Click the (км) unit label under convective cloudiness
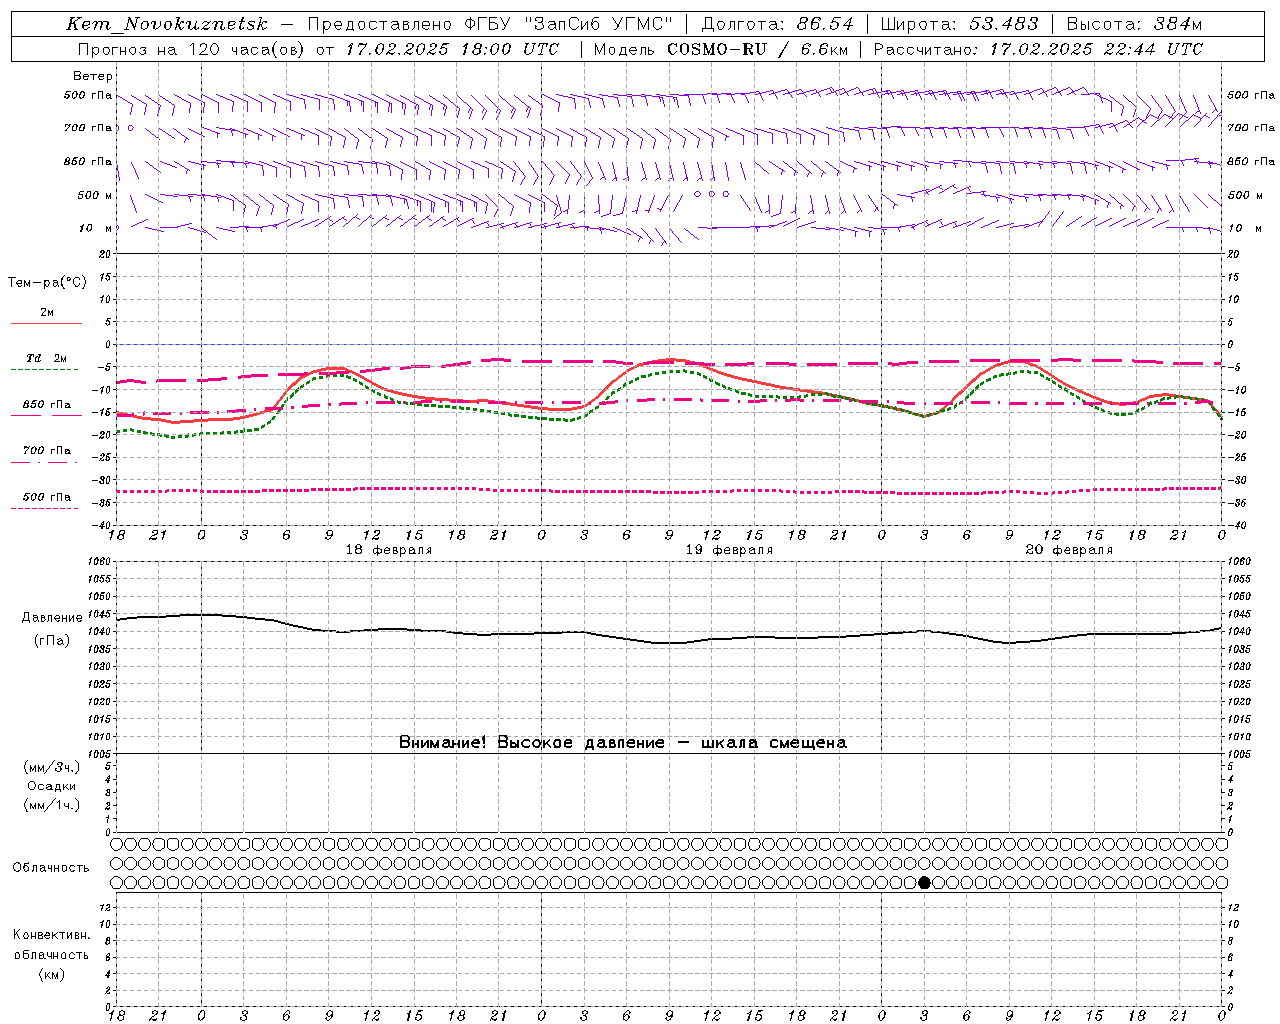Screen dimensions: 1280x1024 pyautogui.click(x=51, y=974)
